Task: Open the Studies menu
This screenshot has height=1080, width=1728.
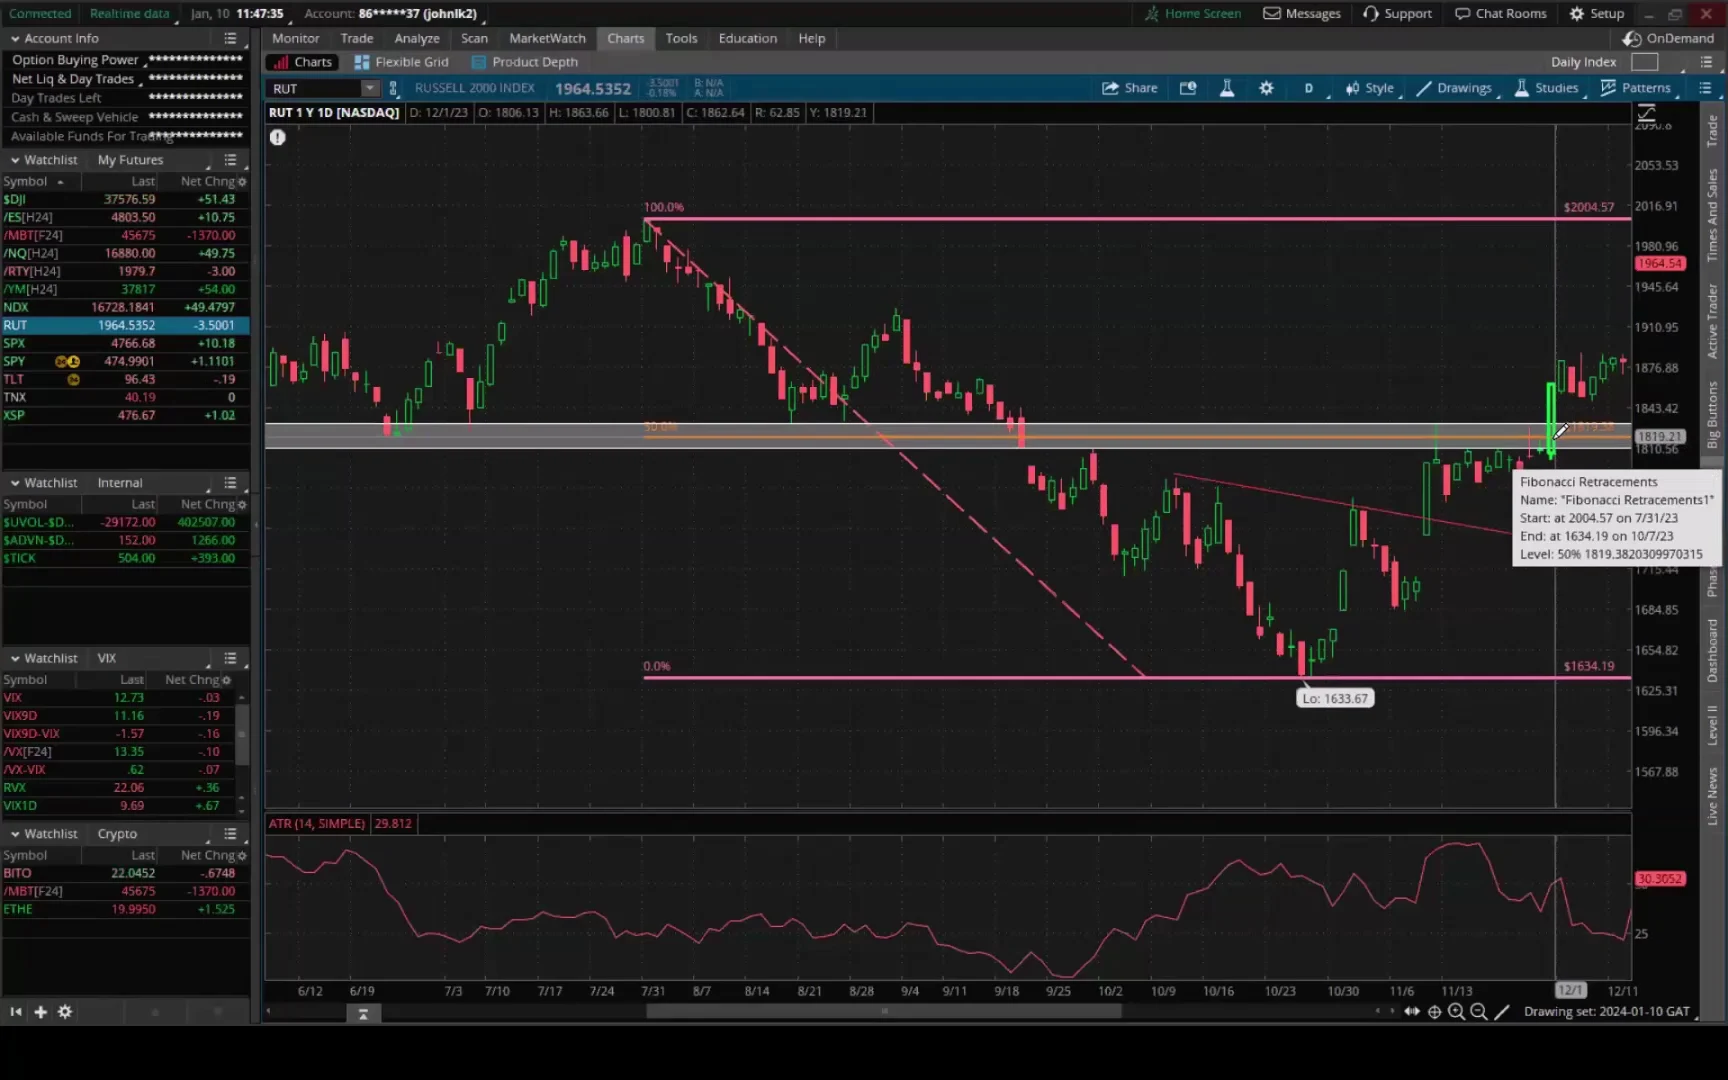Action: 1546,88
